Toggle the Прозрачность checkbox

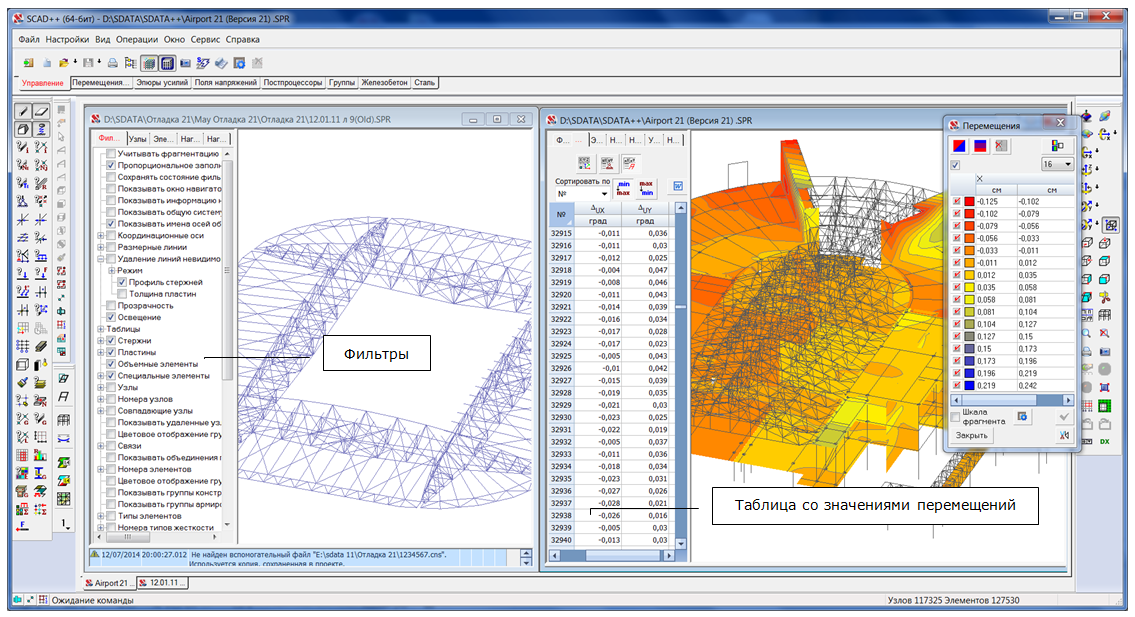[112, 305]
